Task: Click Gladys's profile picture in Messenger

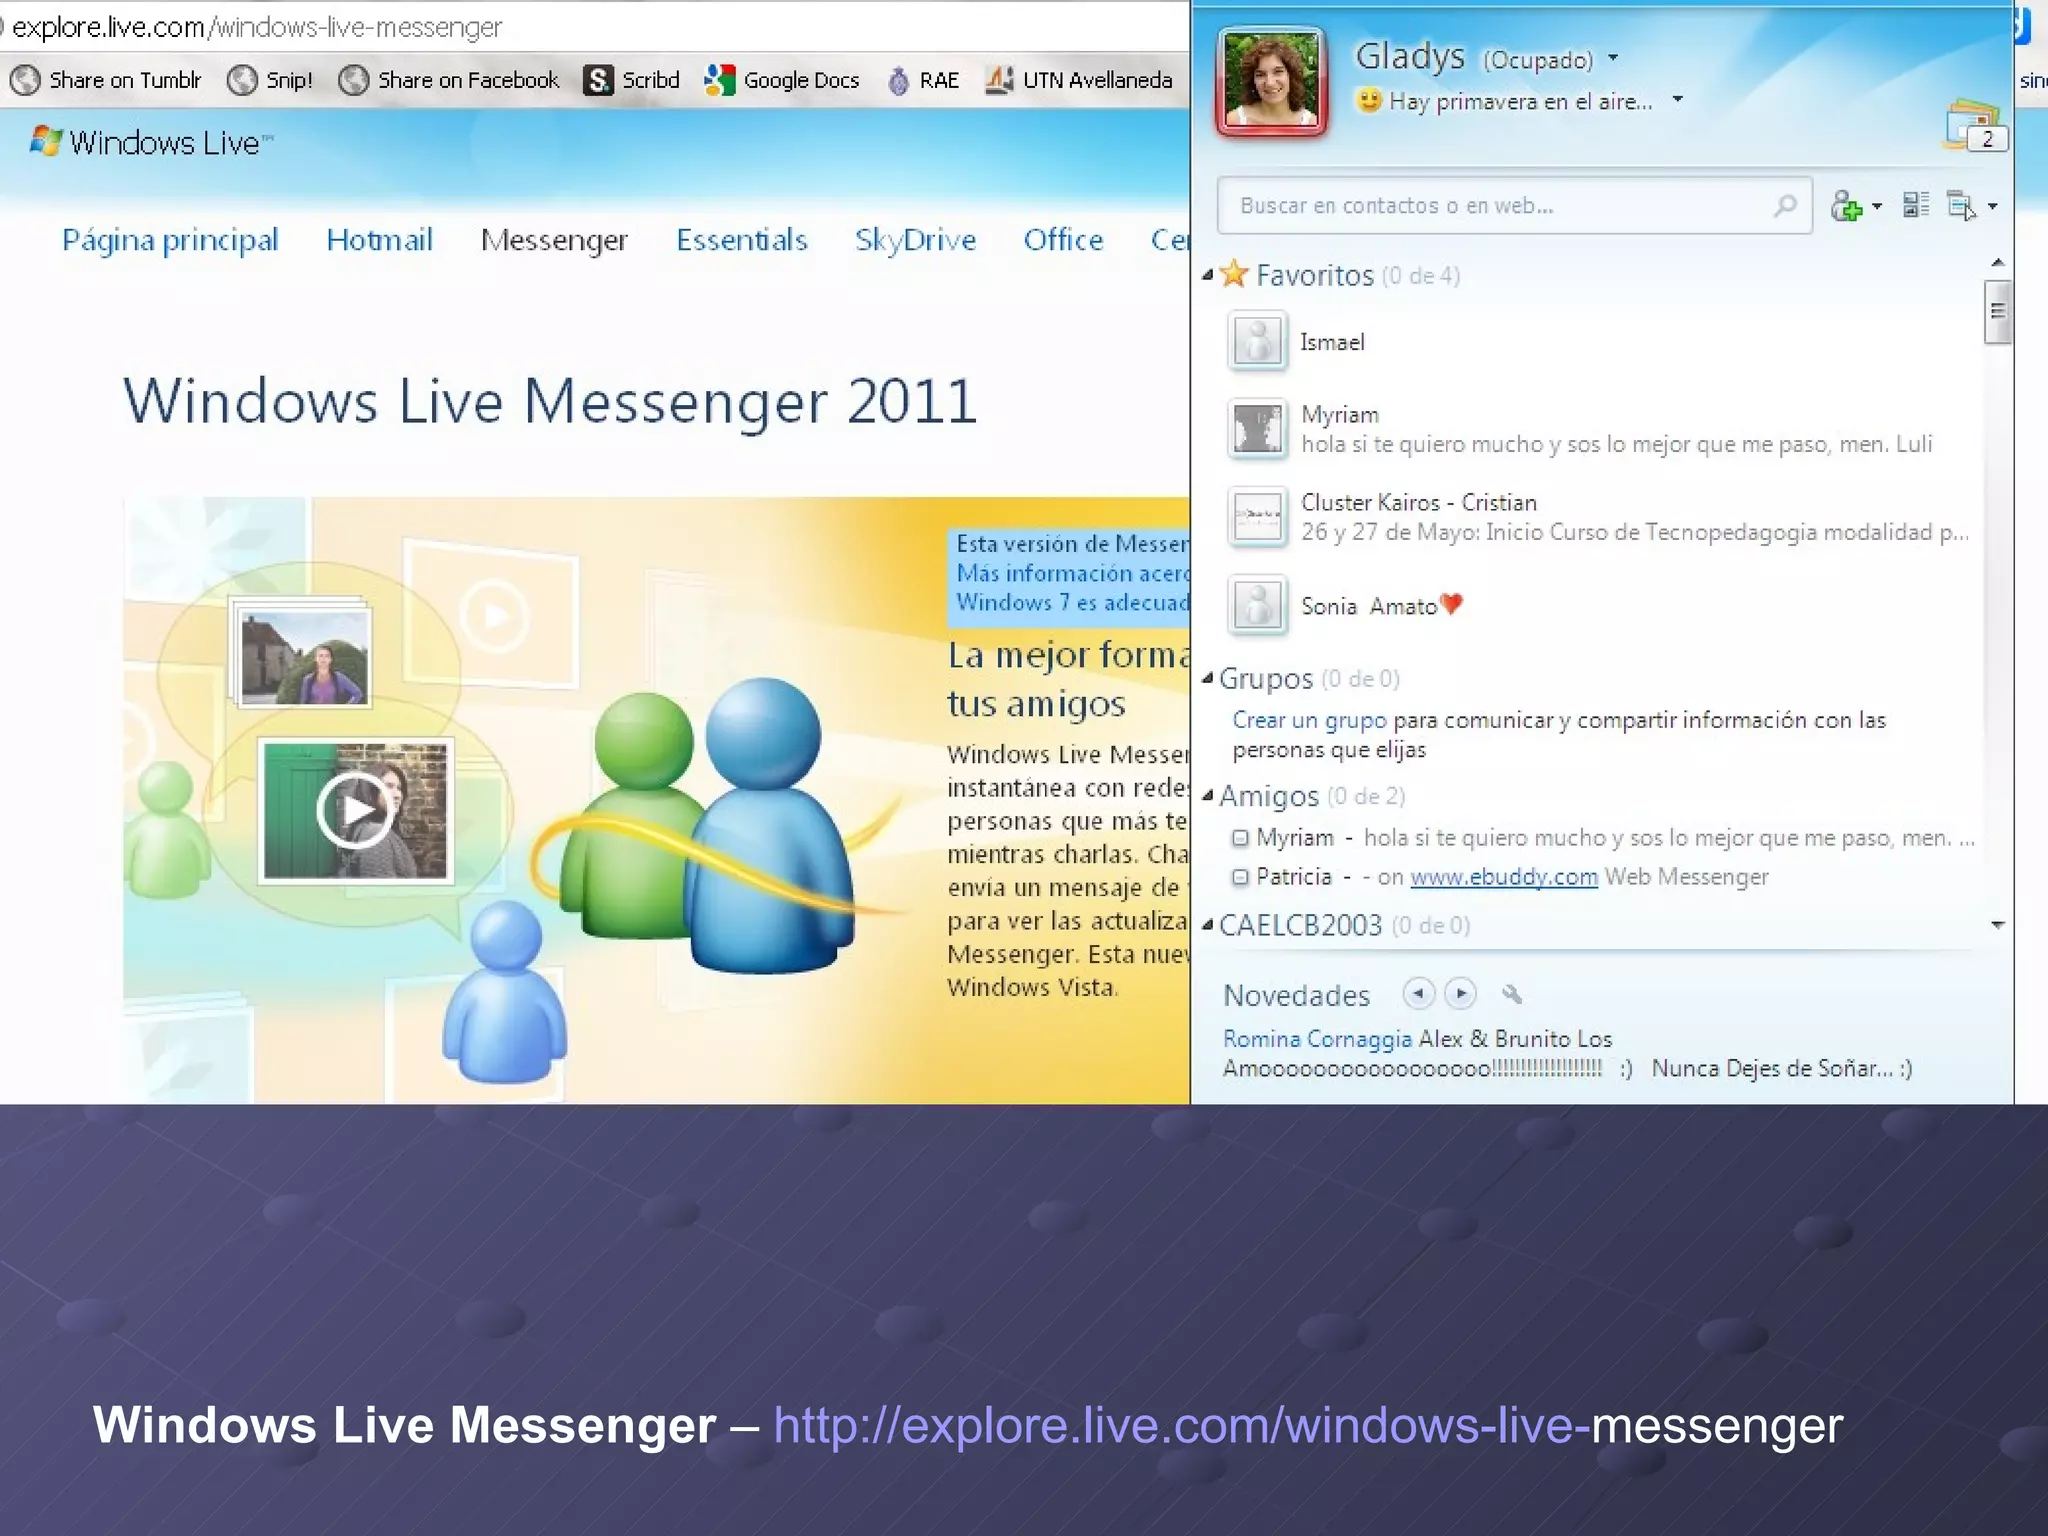Action: tap(1271, 82)
